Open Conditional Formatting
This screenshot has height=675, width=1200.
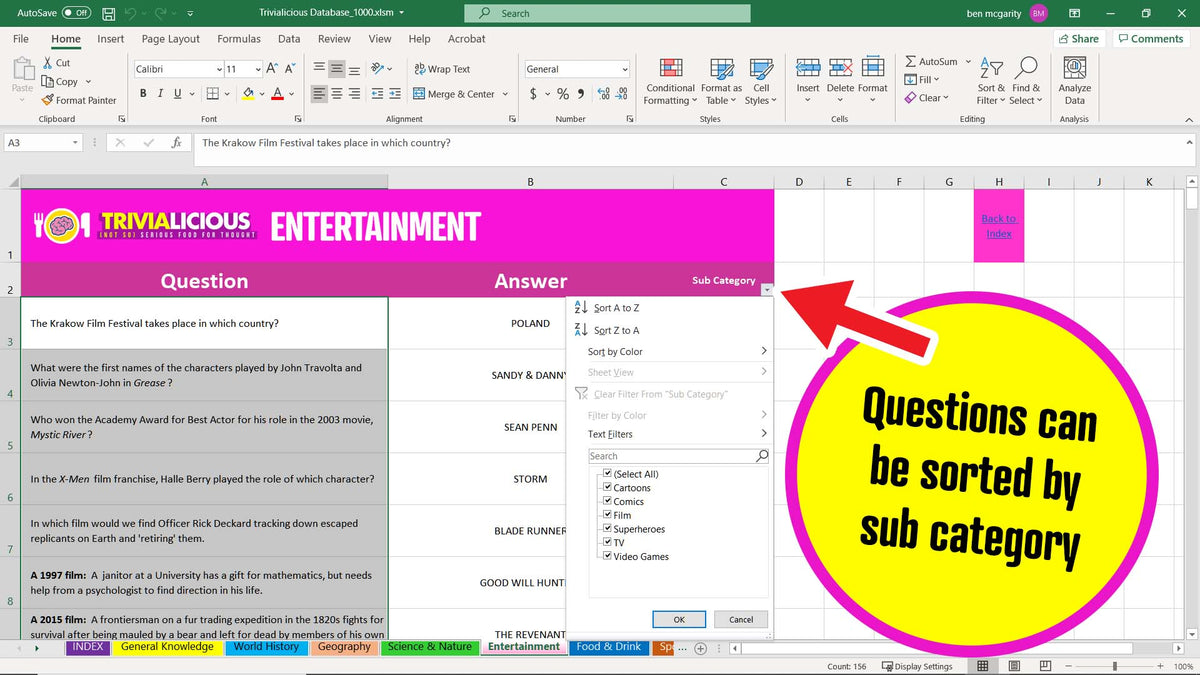coord(671,80)
